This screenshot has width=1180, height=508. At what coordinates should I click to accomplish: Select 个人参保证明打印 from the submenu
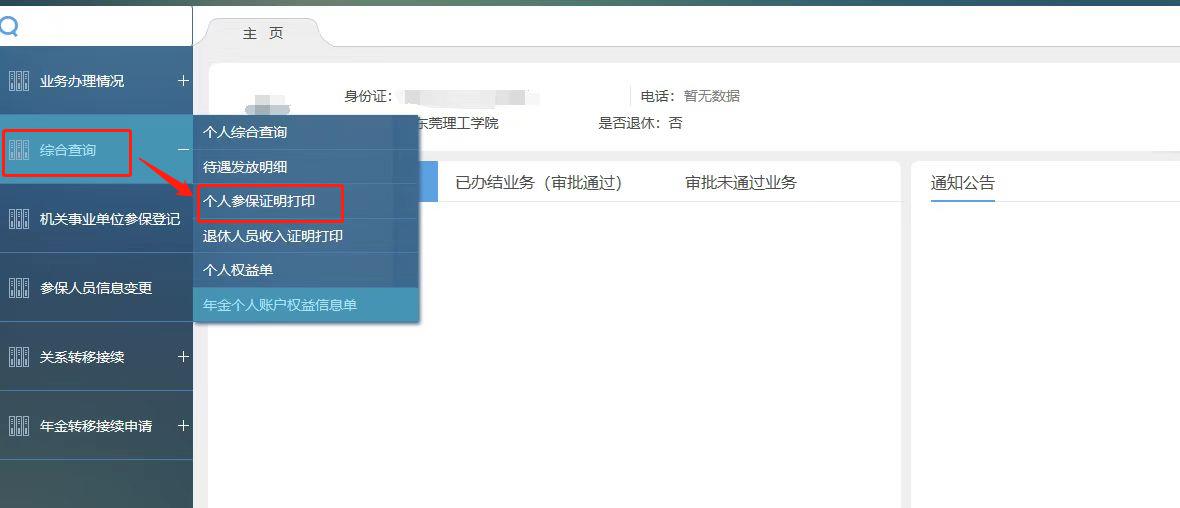point(259,201)
